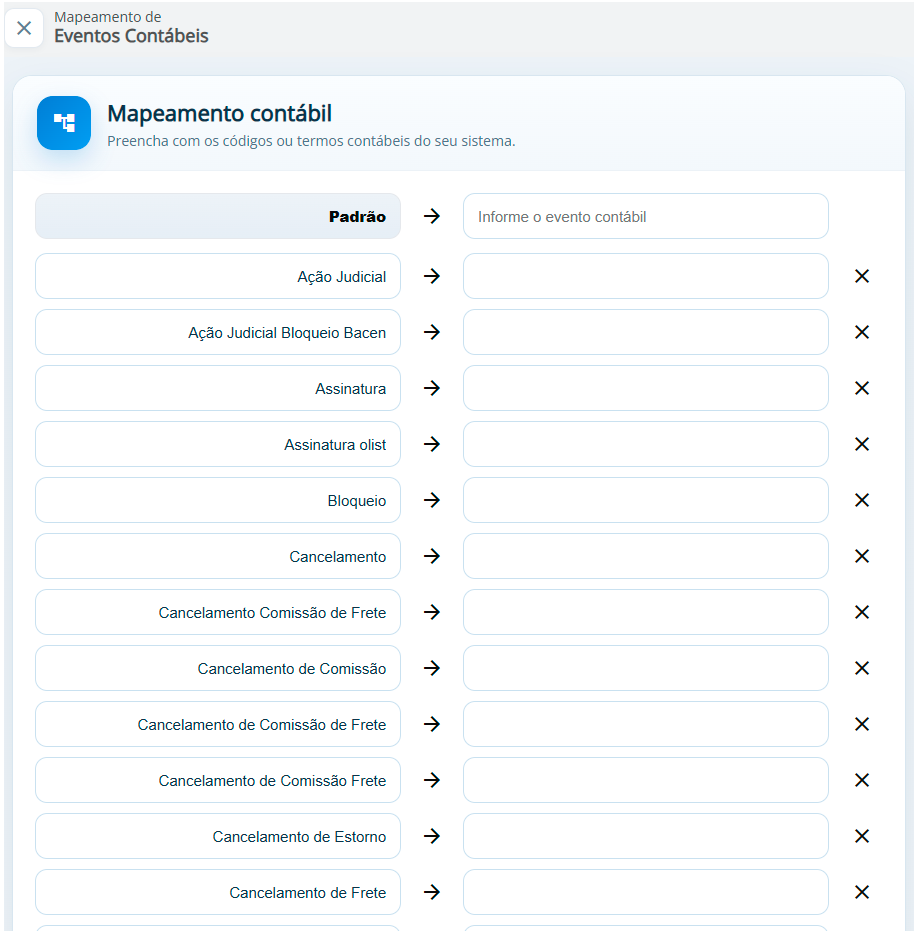Click the arrow icon beside Padrão

pos(432,216)
